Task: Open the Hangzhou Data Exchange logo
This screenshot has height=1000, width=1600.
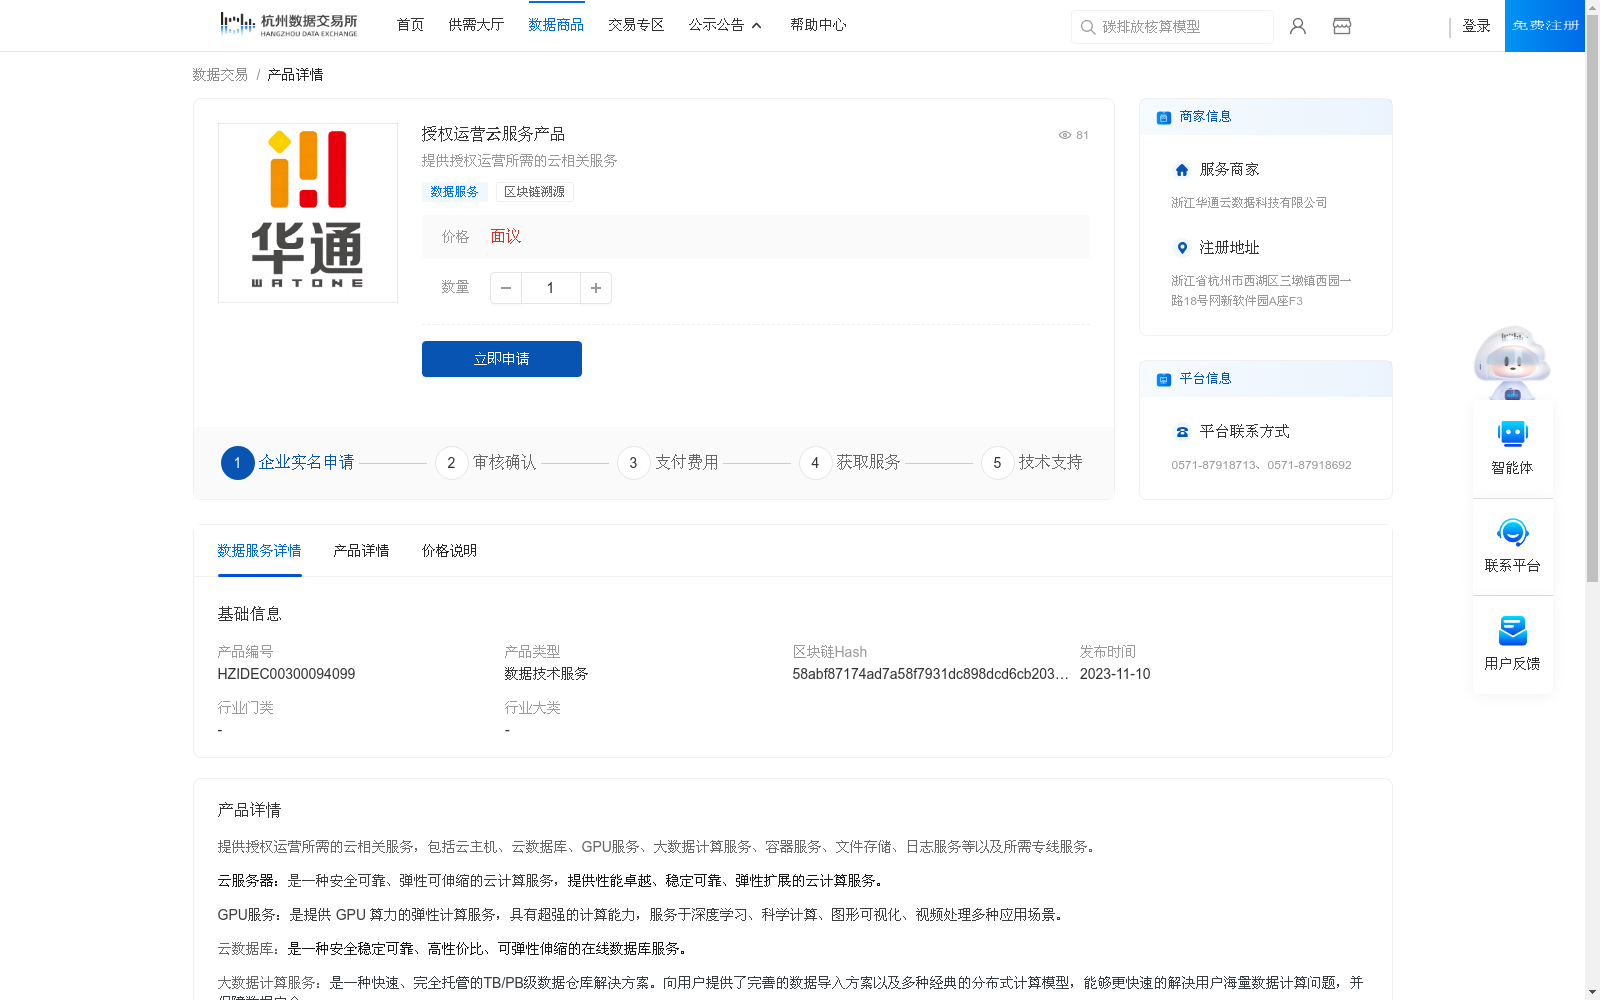Action: click(x=288, y=25)
